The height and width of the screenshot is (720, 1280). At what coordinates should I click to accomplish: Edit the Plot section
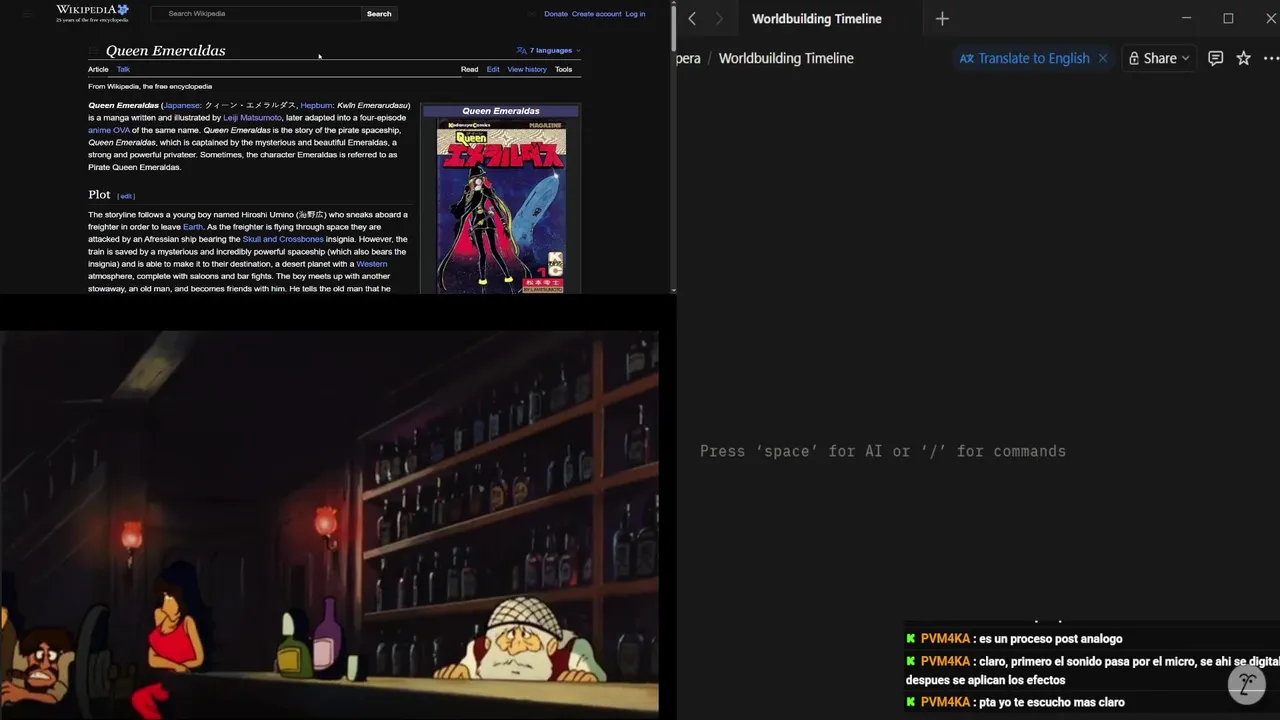(x=126, y=196)
